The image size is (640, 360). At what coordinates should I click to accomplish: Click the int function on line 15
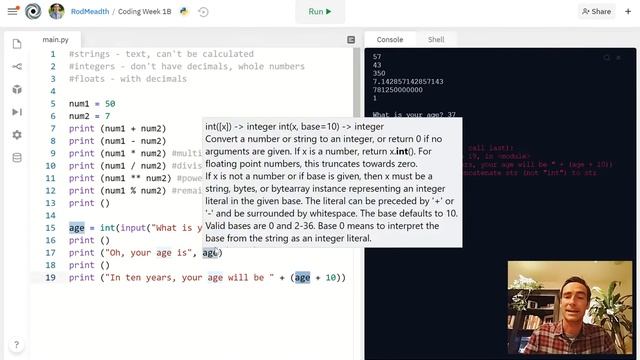click(x=108, y=228)
